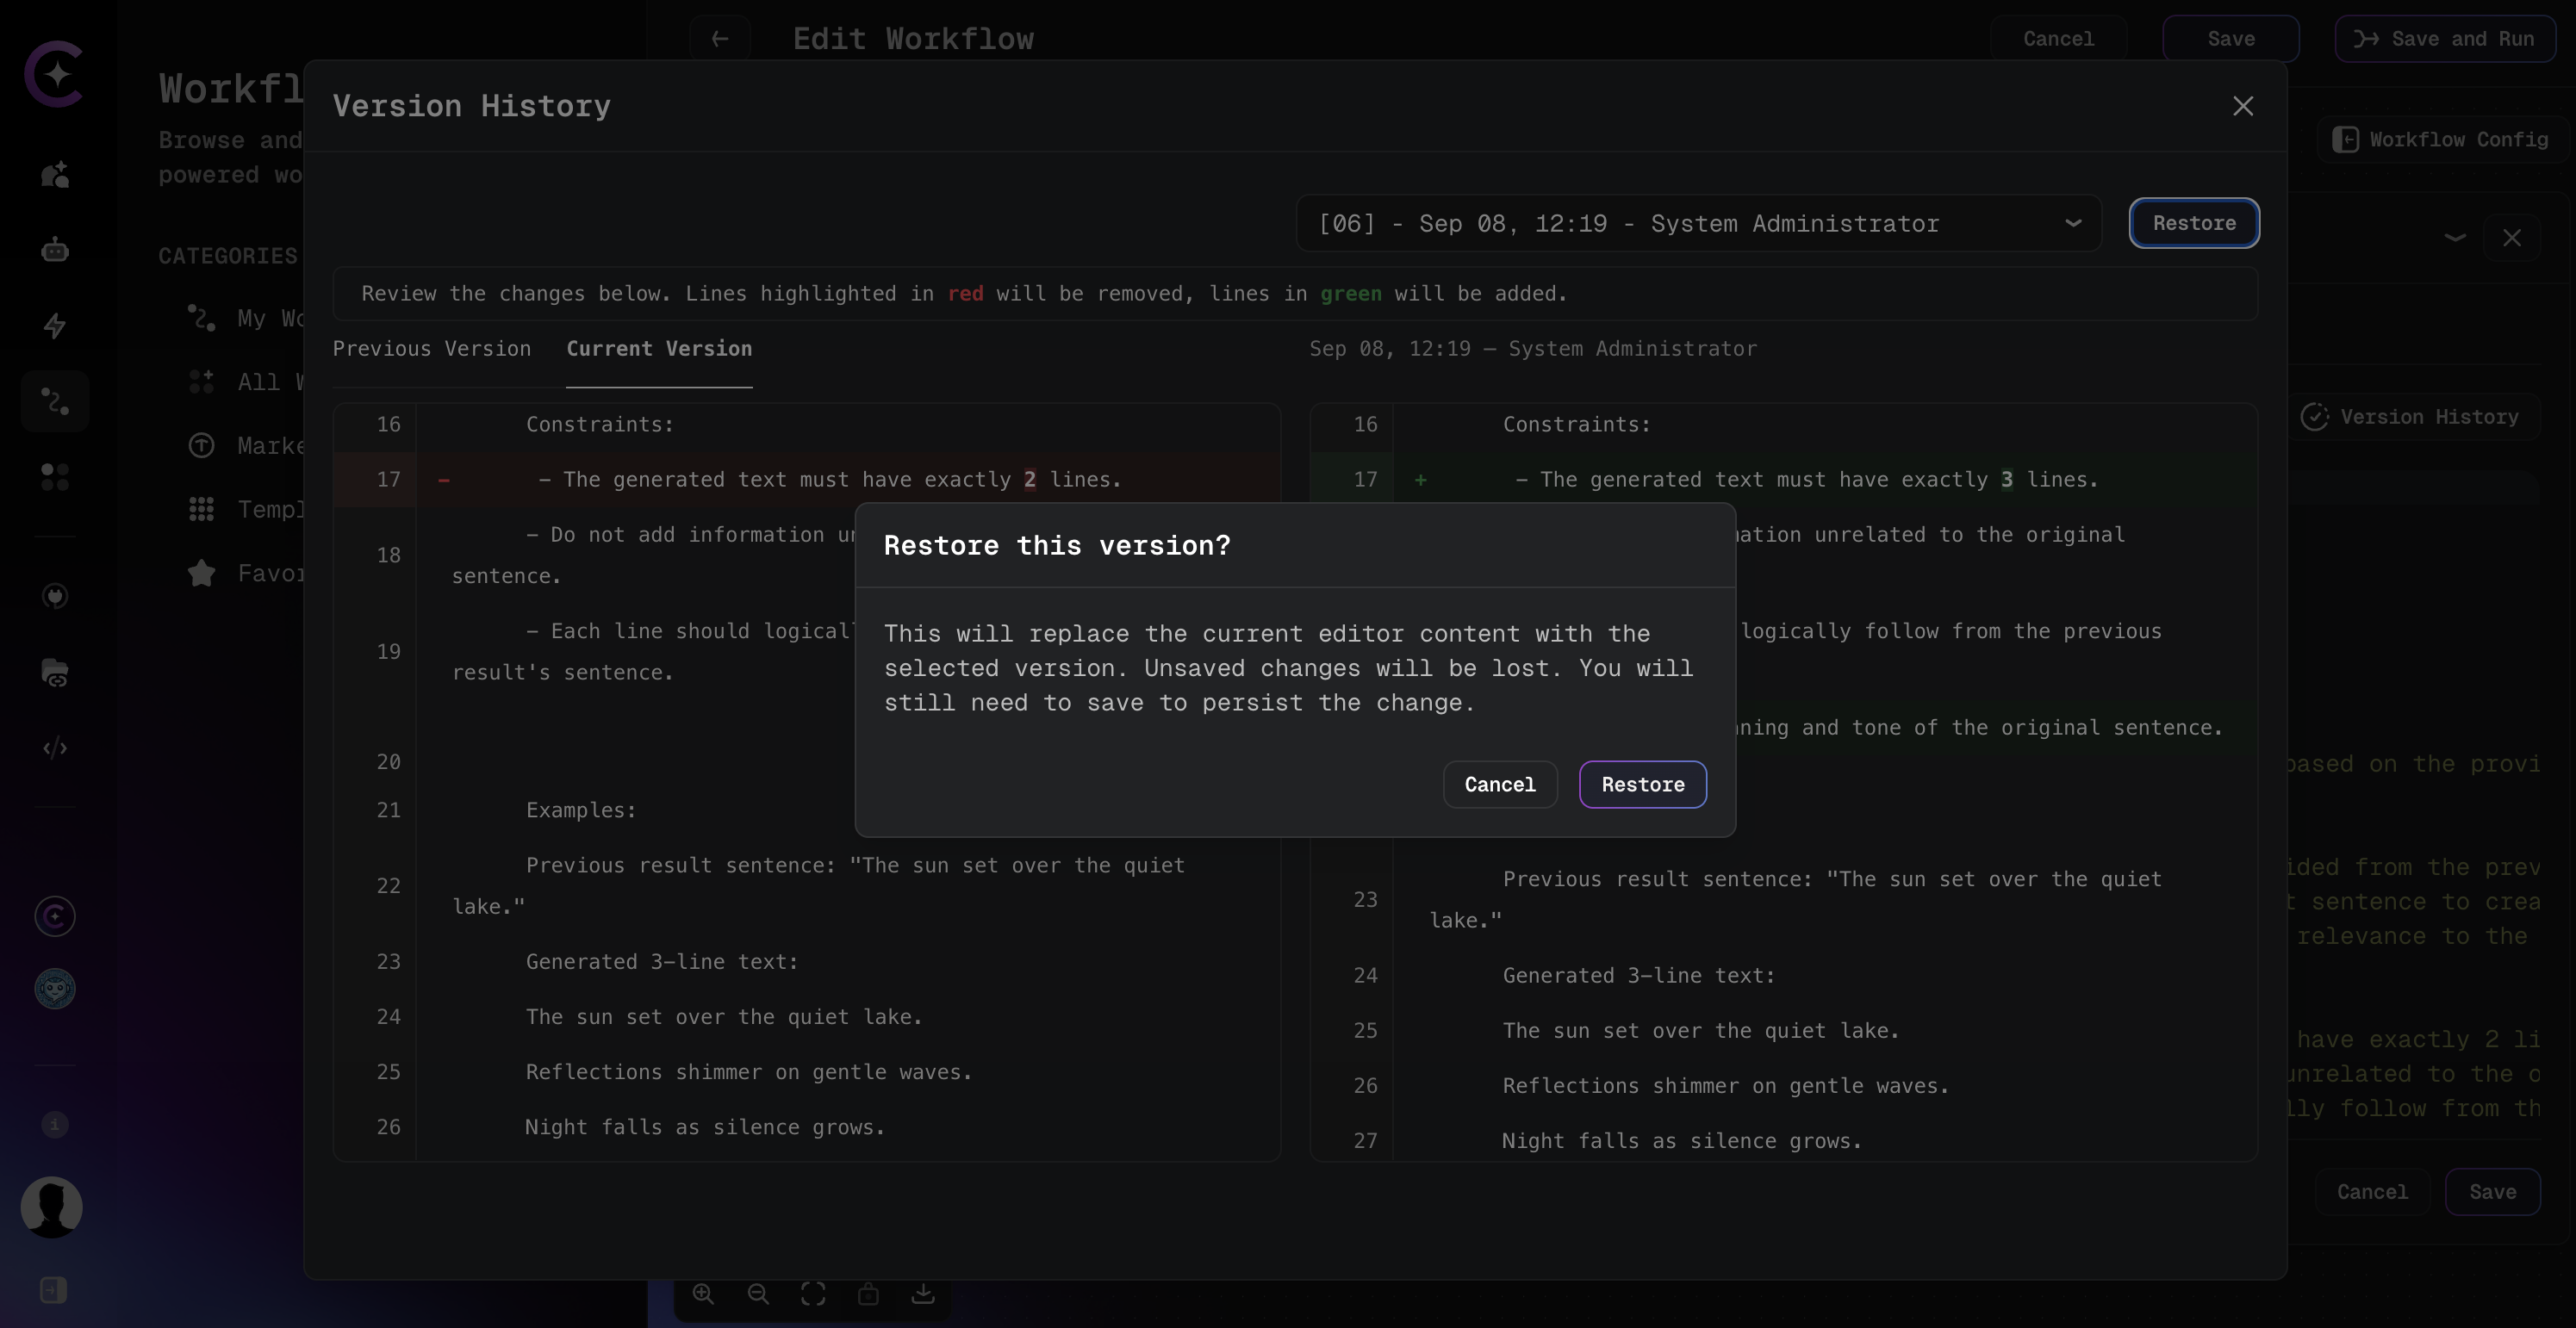2576x1328 pixels.
Task: Select Templates category
Action: [x=245, y=510]
